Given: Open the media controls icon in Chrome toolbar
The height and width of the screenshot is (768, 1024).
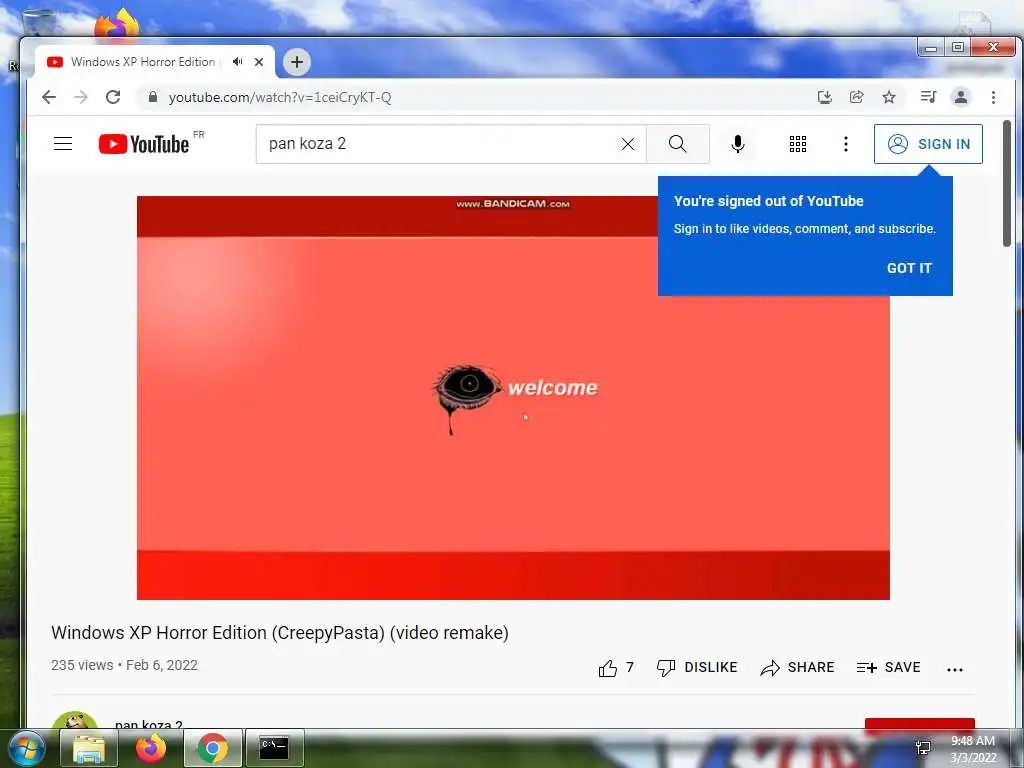Looking at the screenshot, I should pyautogui.click(x=928, y=97).
